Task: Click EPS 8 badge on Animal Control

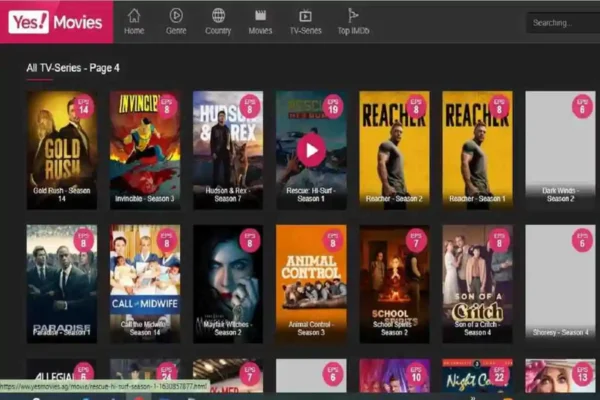Action: (333, 240)
